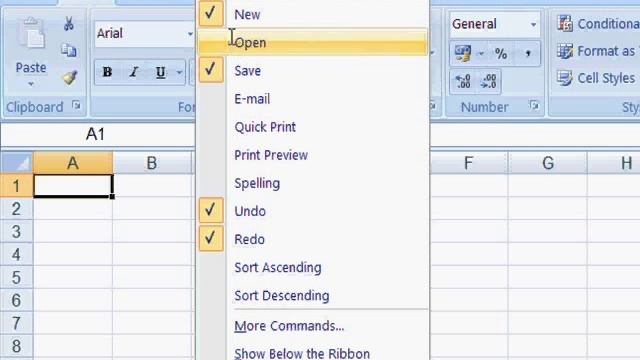Select row 5 header
640x360 pixels.
click(x=16, y=278)
